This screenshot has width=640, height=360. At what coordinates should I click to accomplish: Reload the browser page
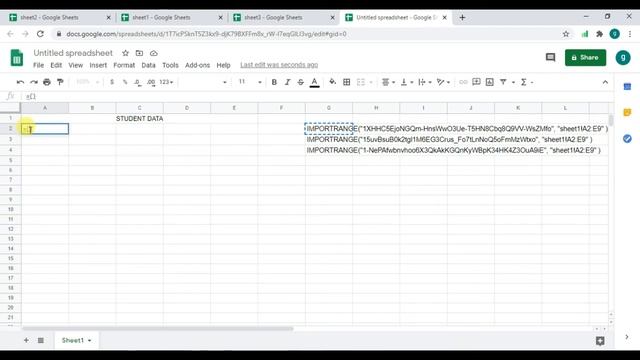[40, 34]
